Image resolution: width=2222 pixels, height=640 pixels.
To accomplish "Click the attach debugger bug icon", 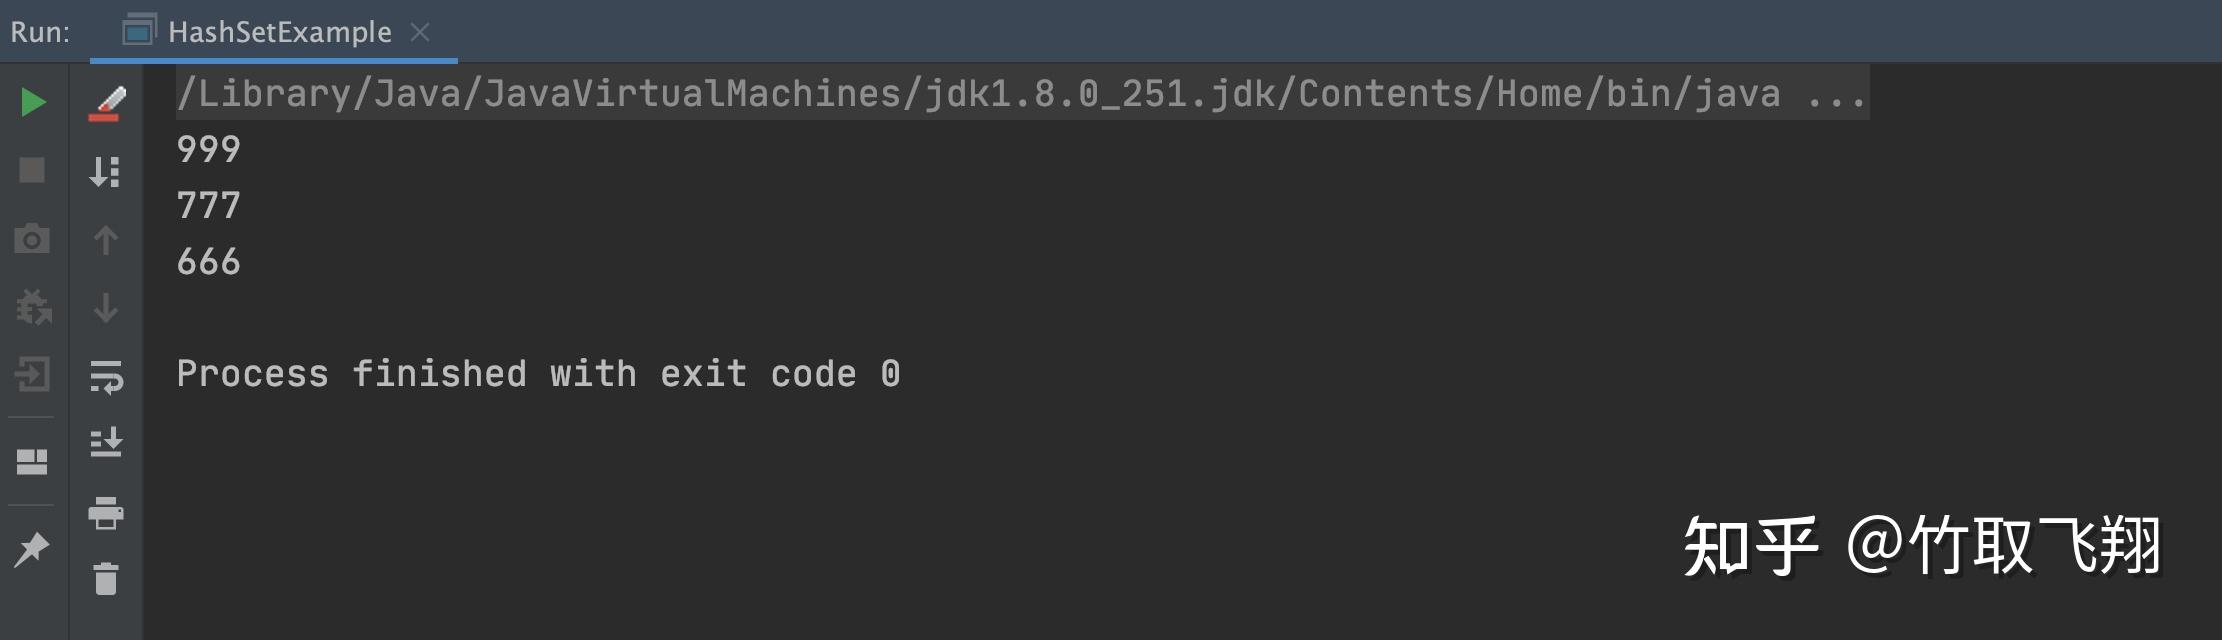I will (33, 307).
